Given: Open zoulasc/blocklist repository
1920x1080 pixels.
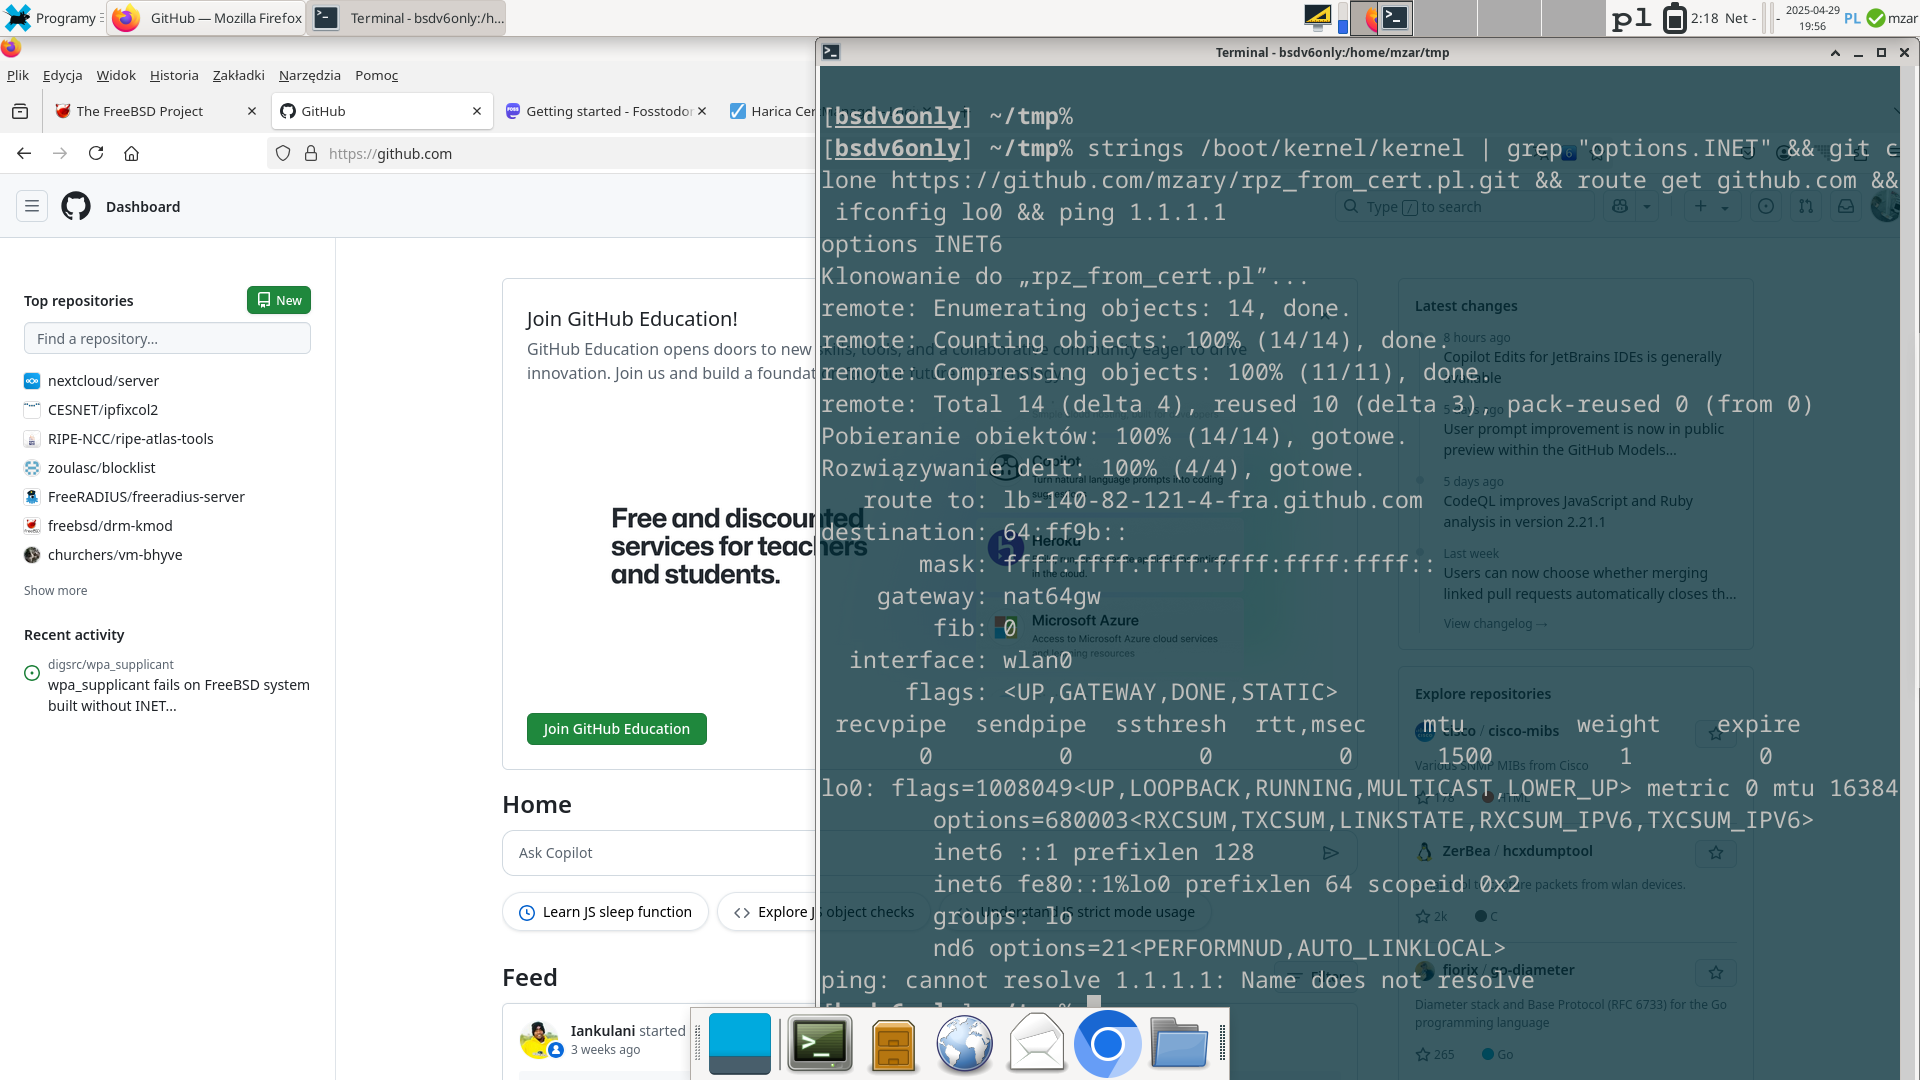Looking at the screenshot, I should 102,468.
